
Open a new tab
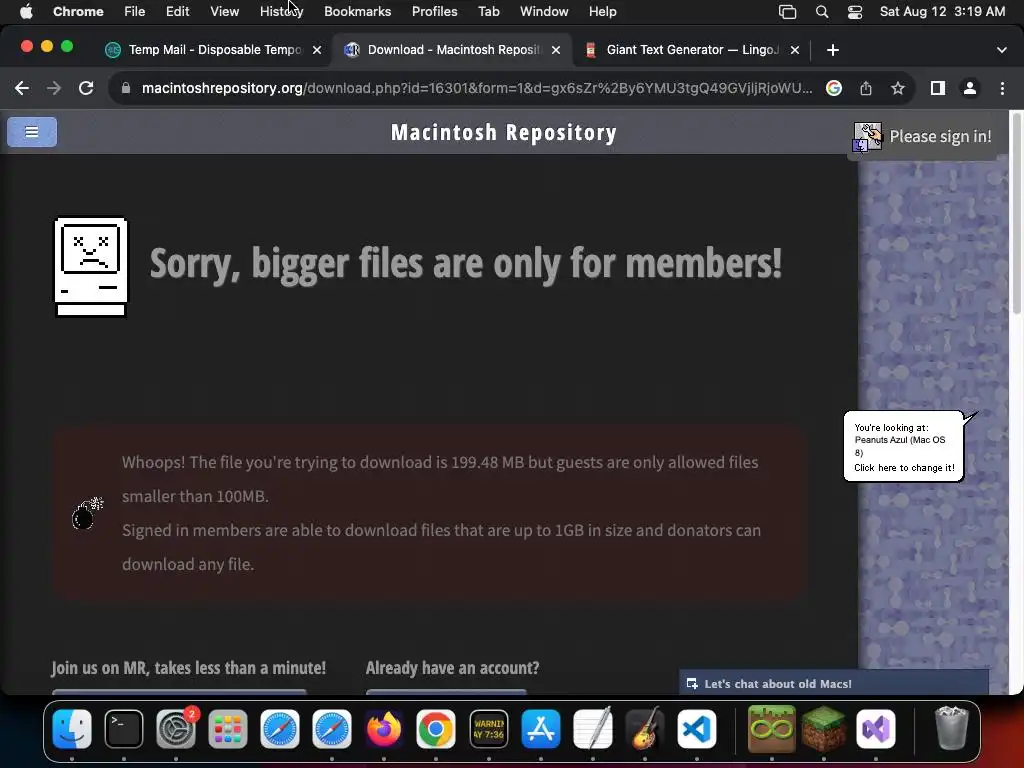click(x=833, y=50)
